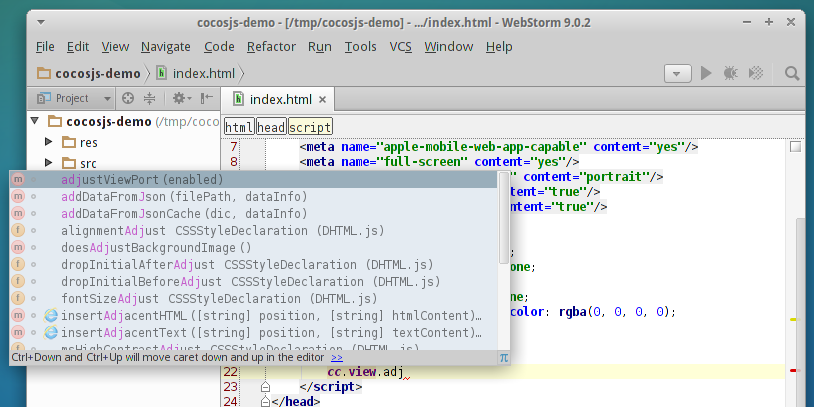The image size is (814, 407).
Task: Collapse the cocosjs-demo root node
Action: tap(35, 121)
